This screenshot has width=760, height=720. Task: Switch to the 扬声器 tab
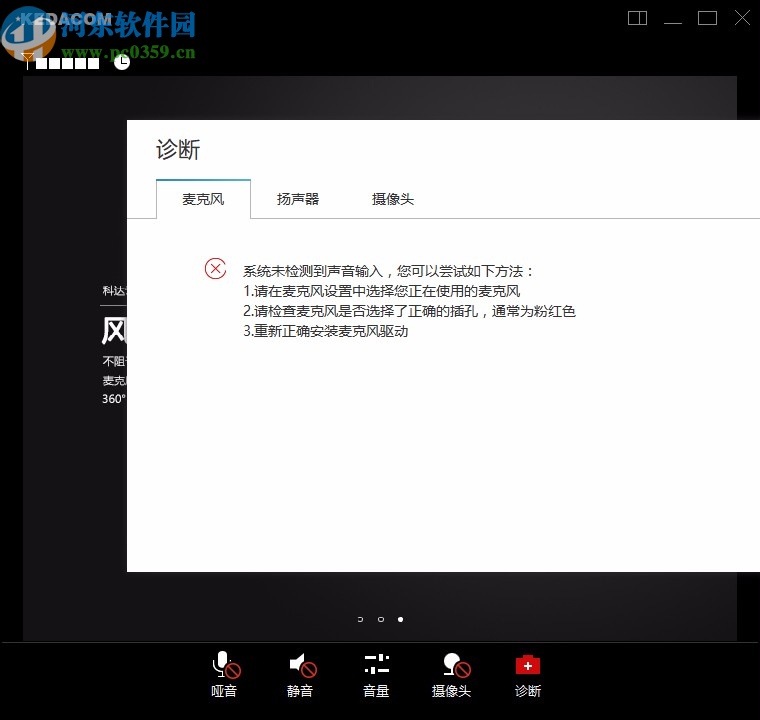pos(298,199)
